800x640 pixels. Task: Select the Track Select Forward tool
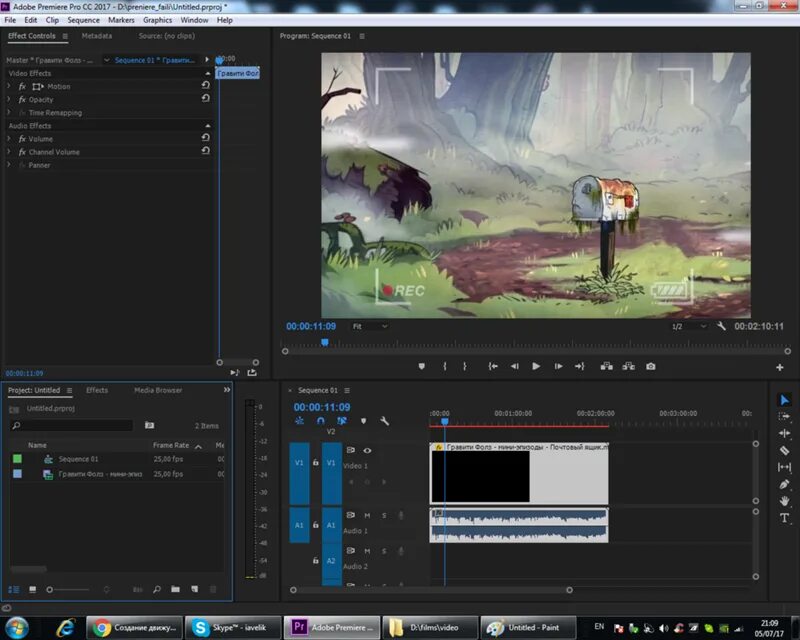[784, 417]
